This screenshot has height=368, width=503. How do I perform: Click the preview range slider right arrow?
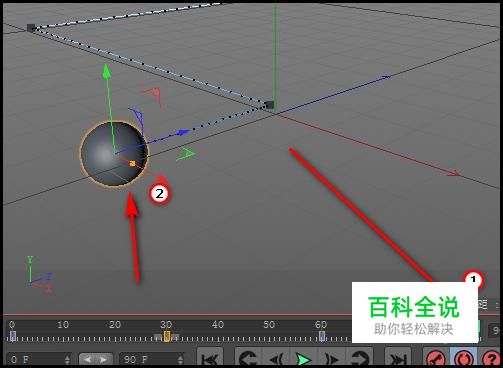click(103, 360)
